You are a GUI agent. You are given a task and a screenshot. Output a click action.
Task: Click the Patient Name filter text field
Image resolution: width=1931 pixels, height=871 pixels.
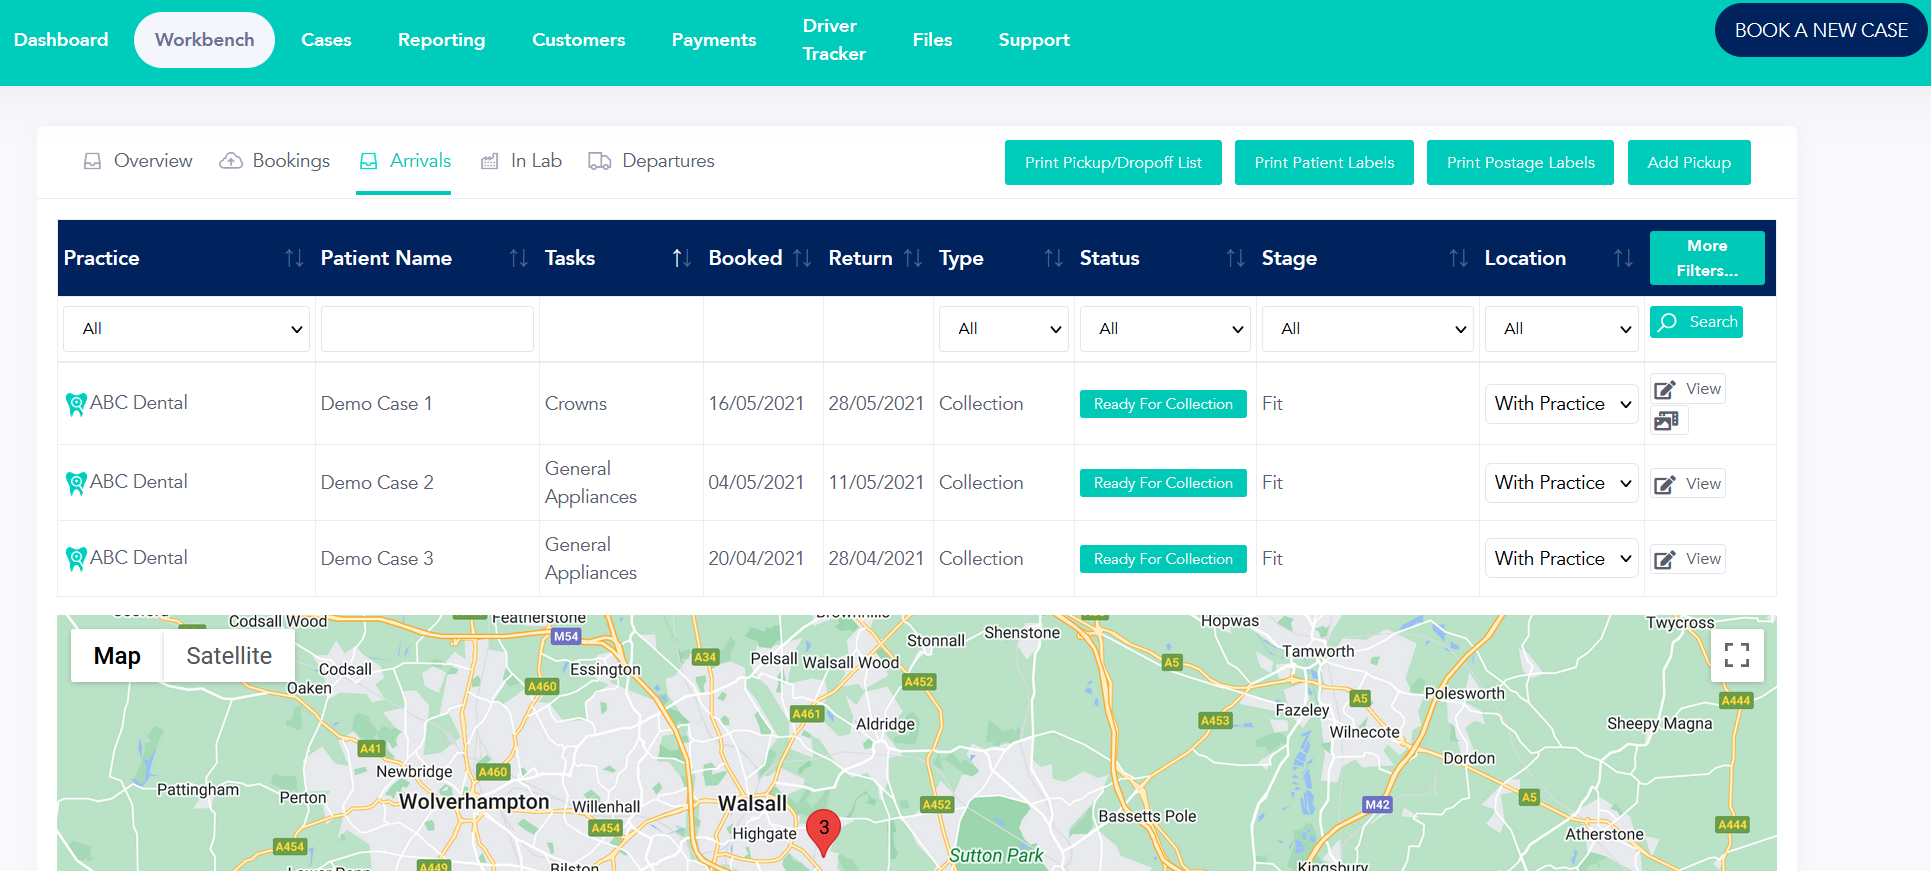[x=427, y=329]
